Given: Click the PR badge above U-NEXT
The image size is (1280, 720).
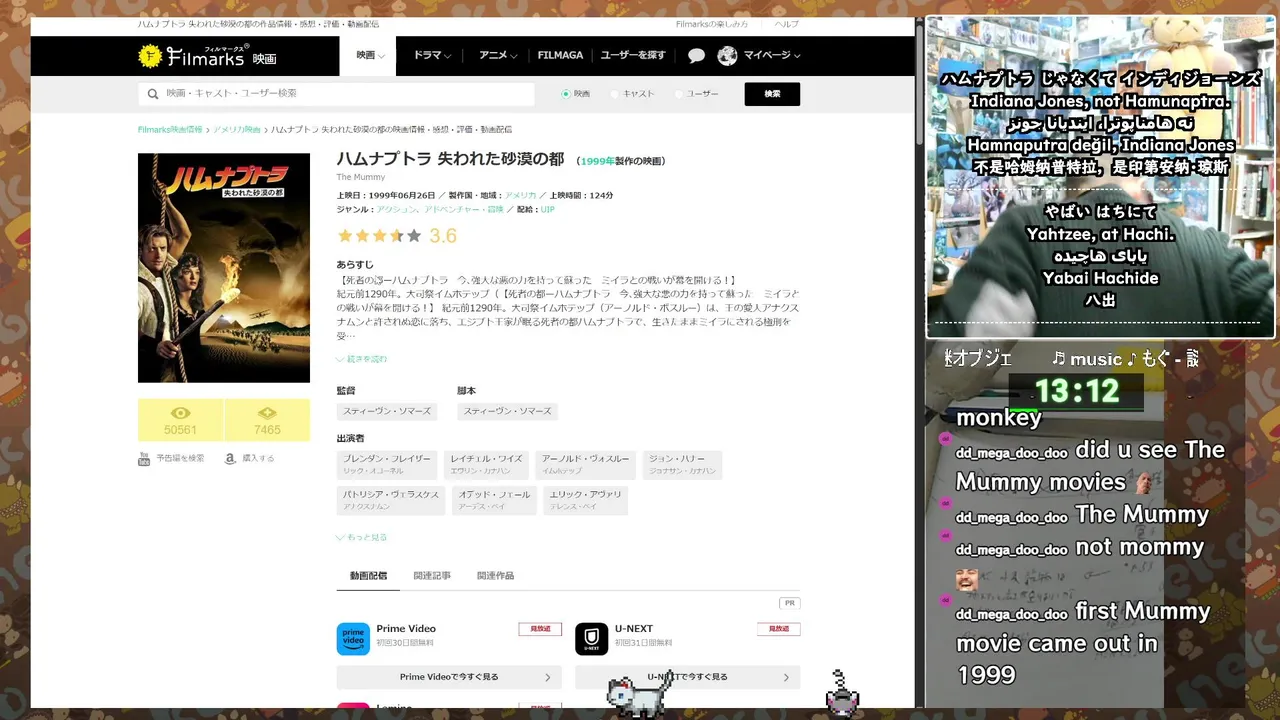Looking at the screenshot, I should coord(790,603).
